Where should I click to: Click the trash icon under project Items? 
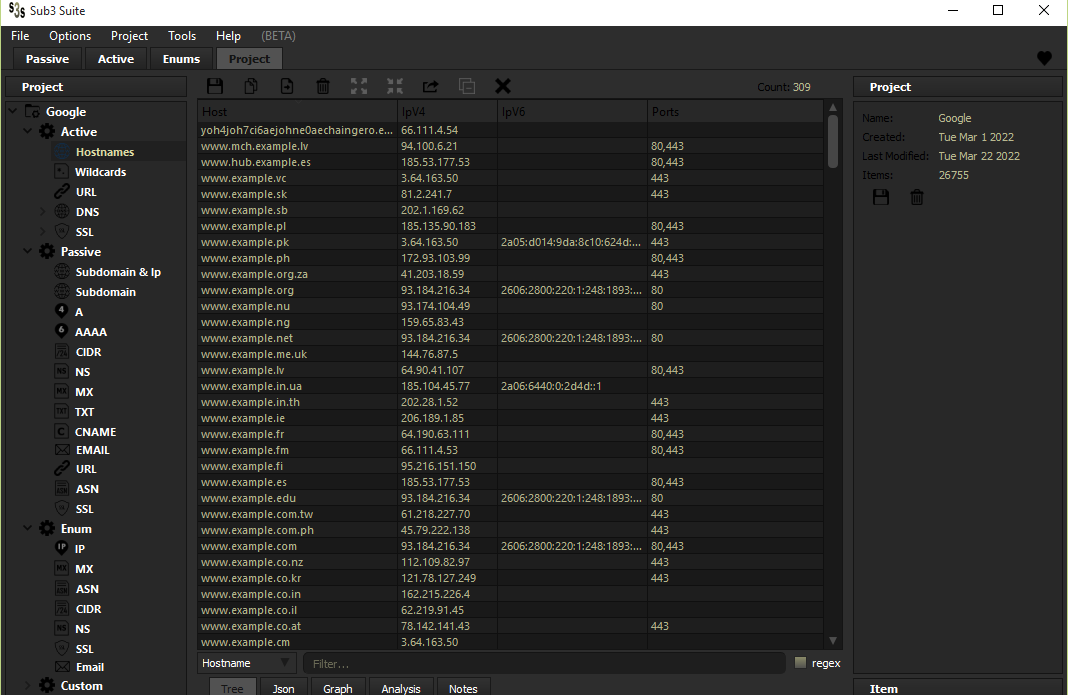point(917,198)
